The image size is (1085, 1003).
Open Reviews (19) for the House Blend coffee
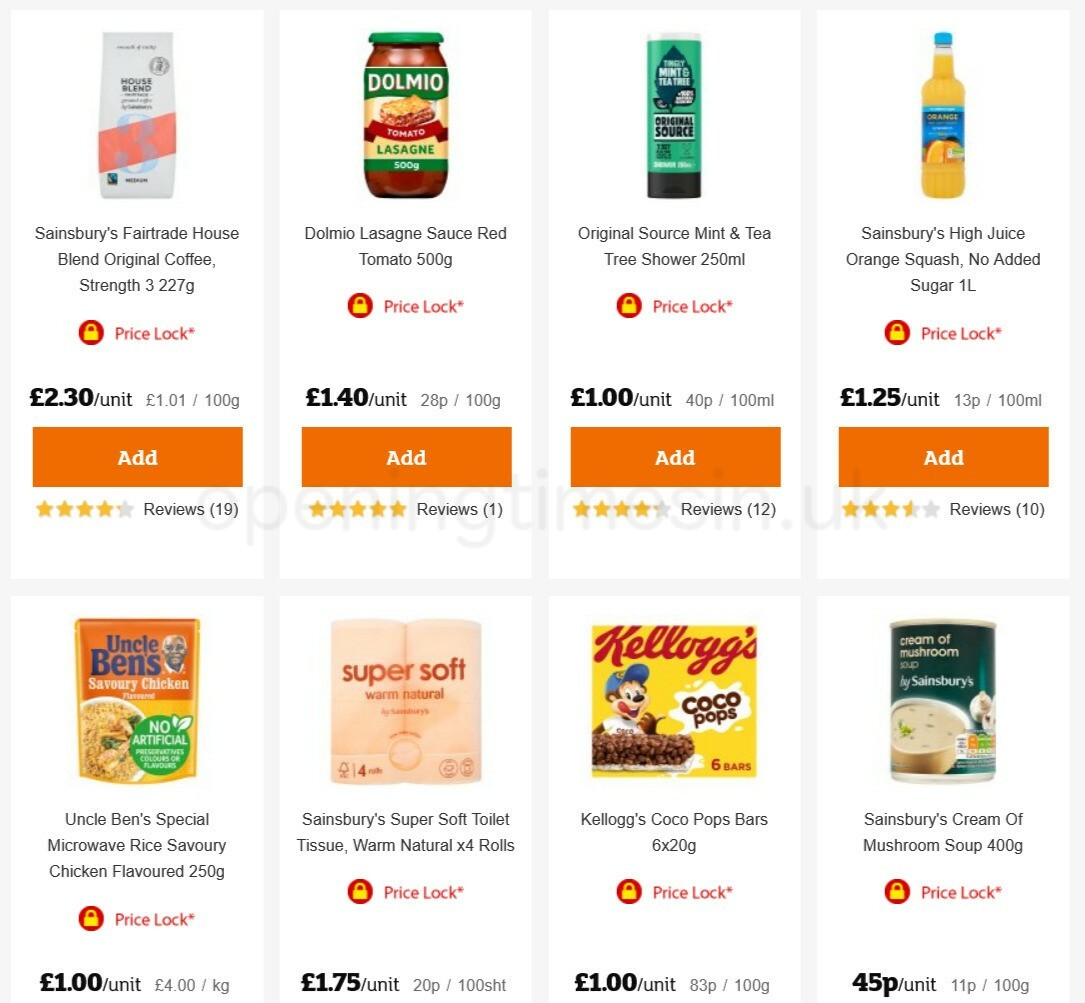point(190,509)
